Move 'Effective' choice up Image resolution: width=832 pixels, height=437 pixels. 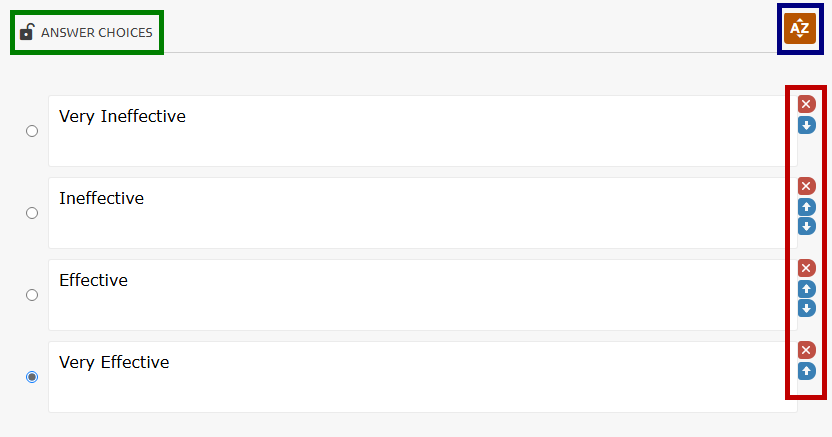click(x=806, y=288)
